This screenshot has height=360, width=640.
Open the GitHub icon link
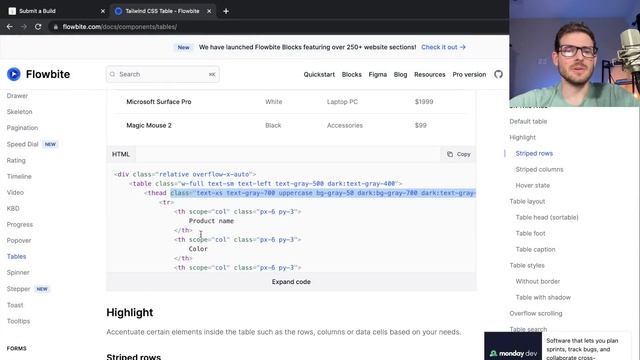point(498,74)
